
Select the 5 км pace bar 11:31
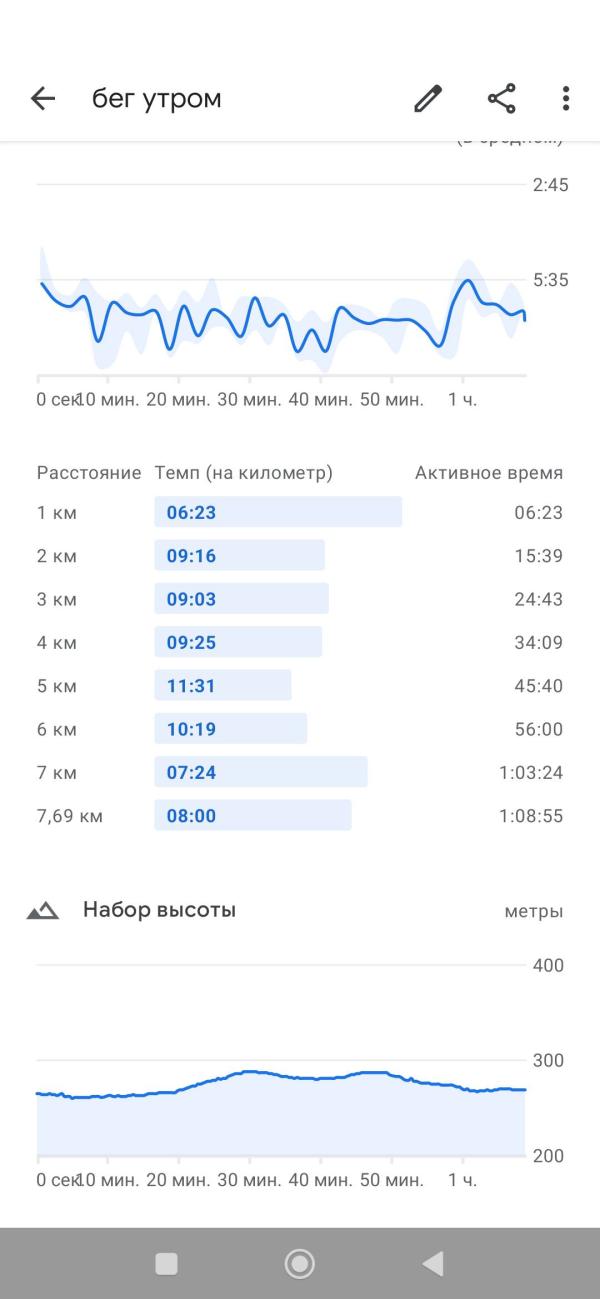pos(223,685)
